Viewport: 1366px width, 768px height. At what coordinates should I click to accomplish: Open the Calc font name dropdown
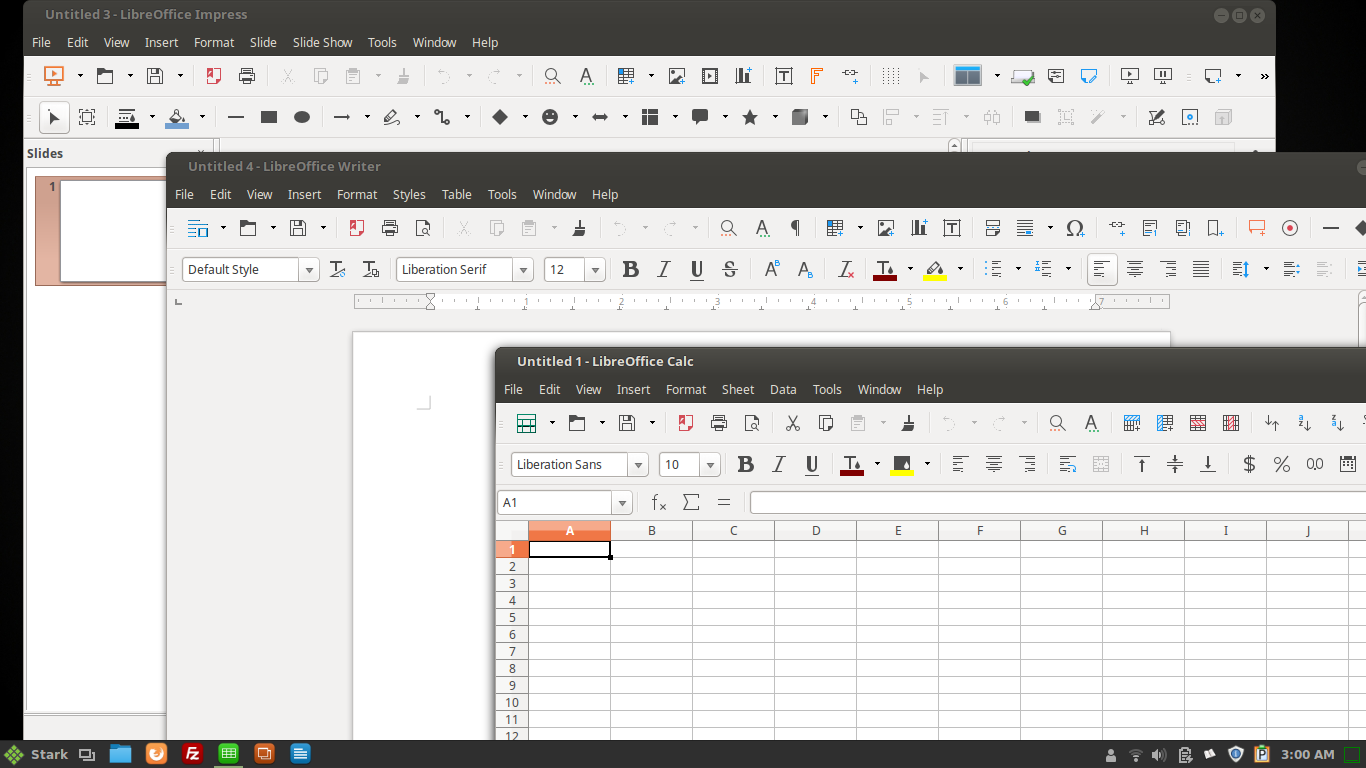point(638,465)
